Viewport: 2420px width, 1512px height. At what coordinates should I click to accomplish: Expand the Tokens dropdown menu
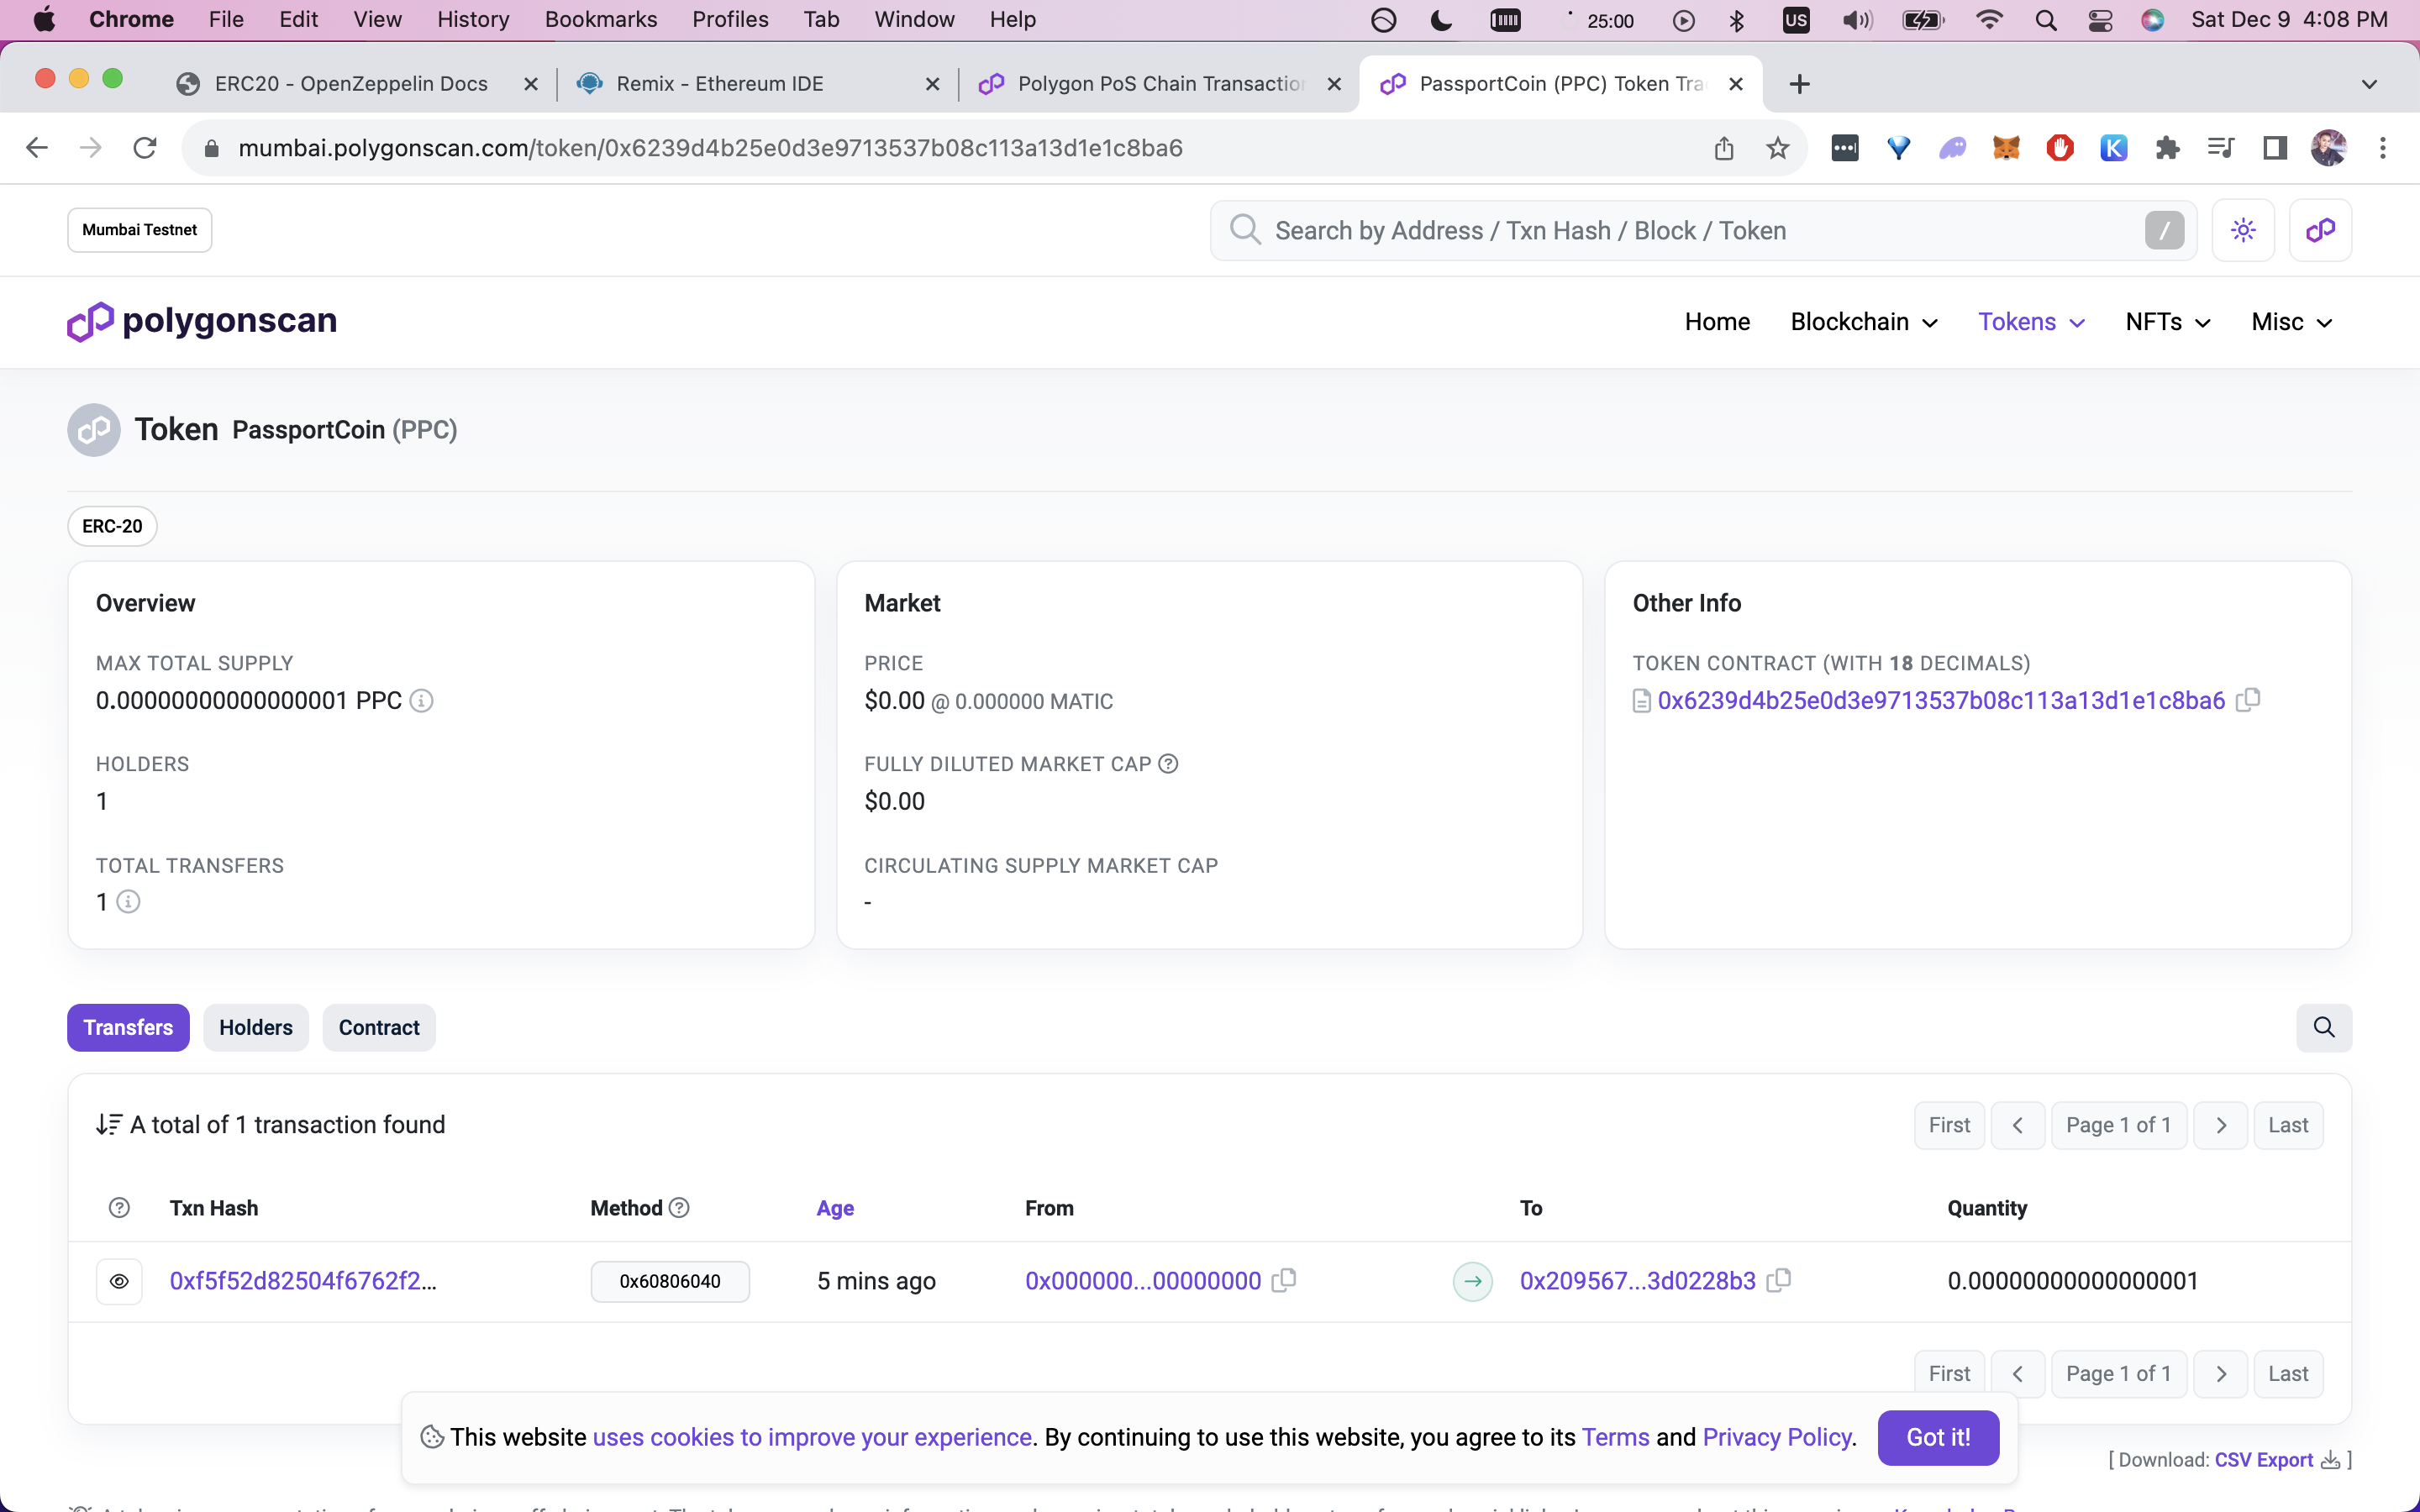point(2031,322)
